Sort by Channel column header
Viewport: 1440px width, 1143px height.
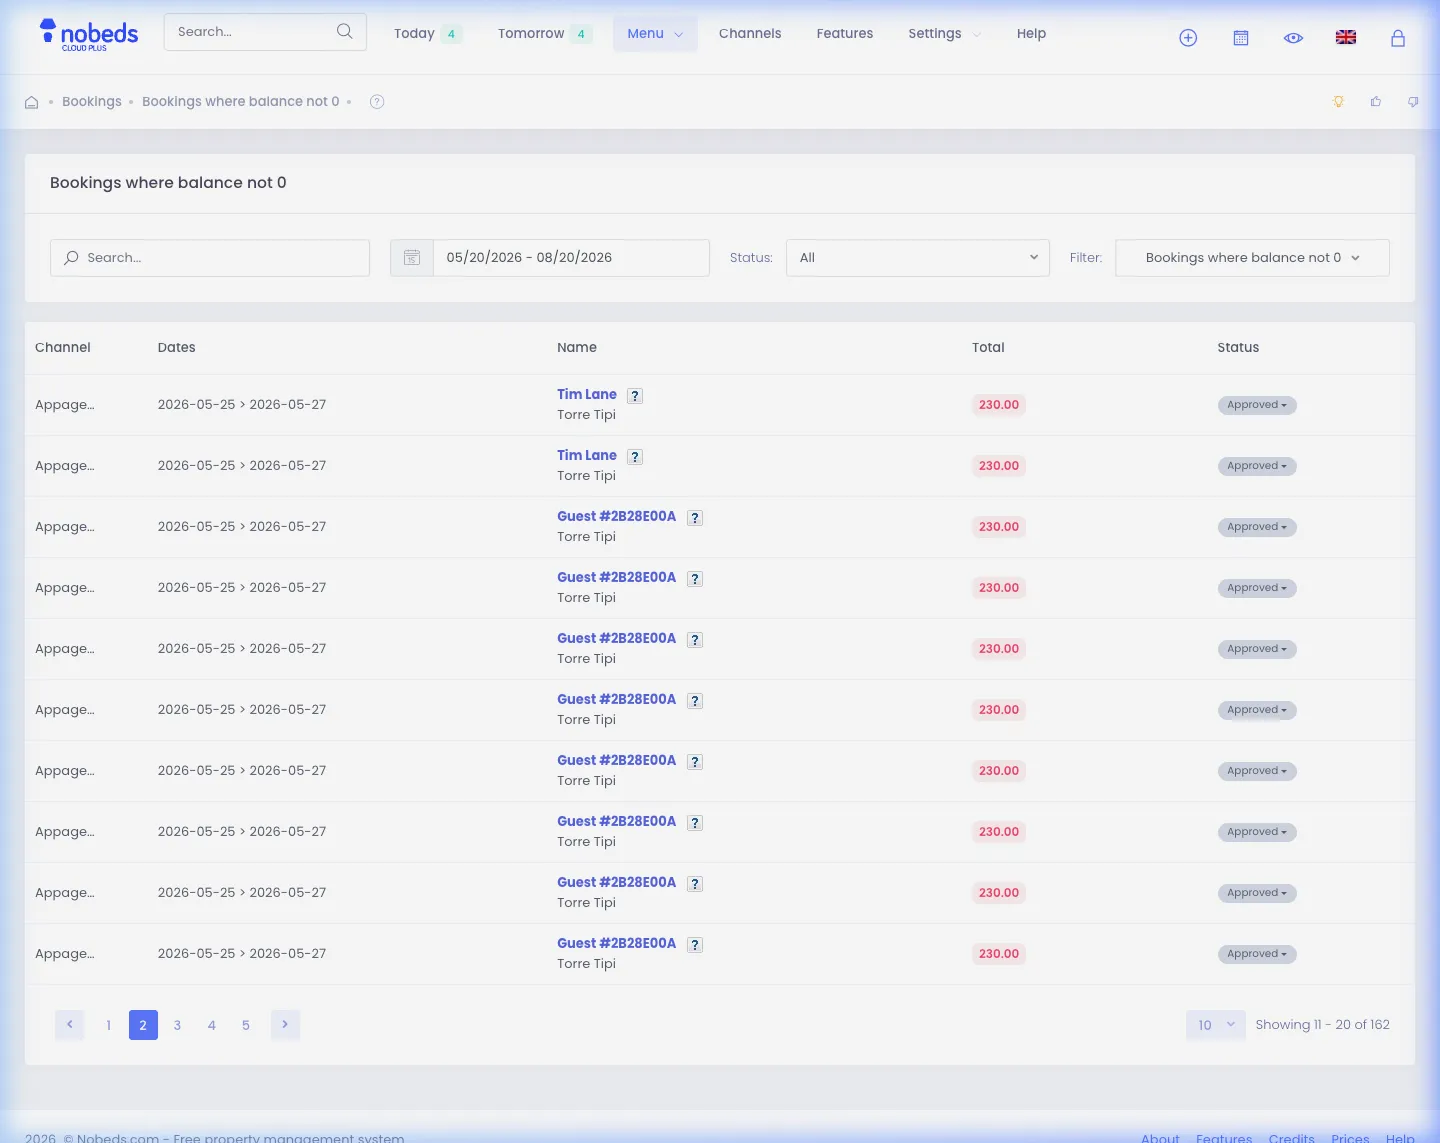coord(63,348)
